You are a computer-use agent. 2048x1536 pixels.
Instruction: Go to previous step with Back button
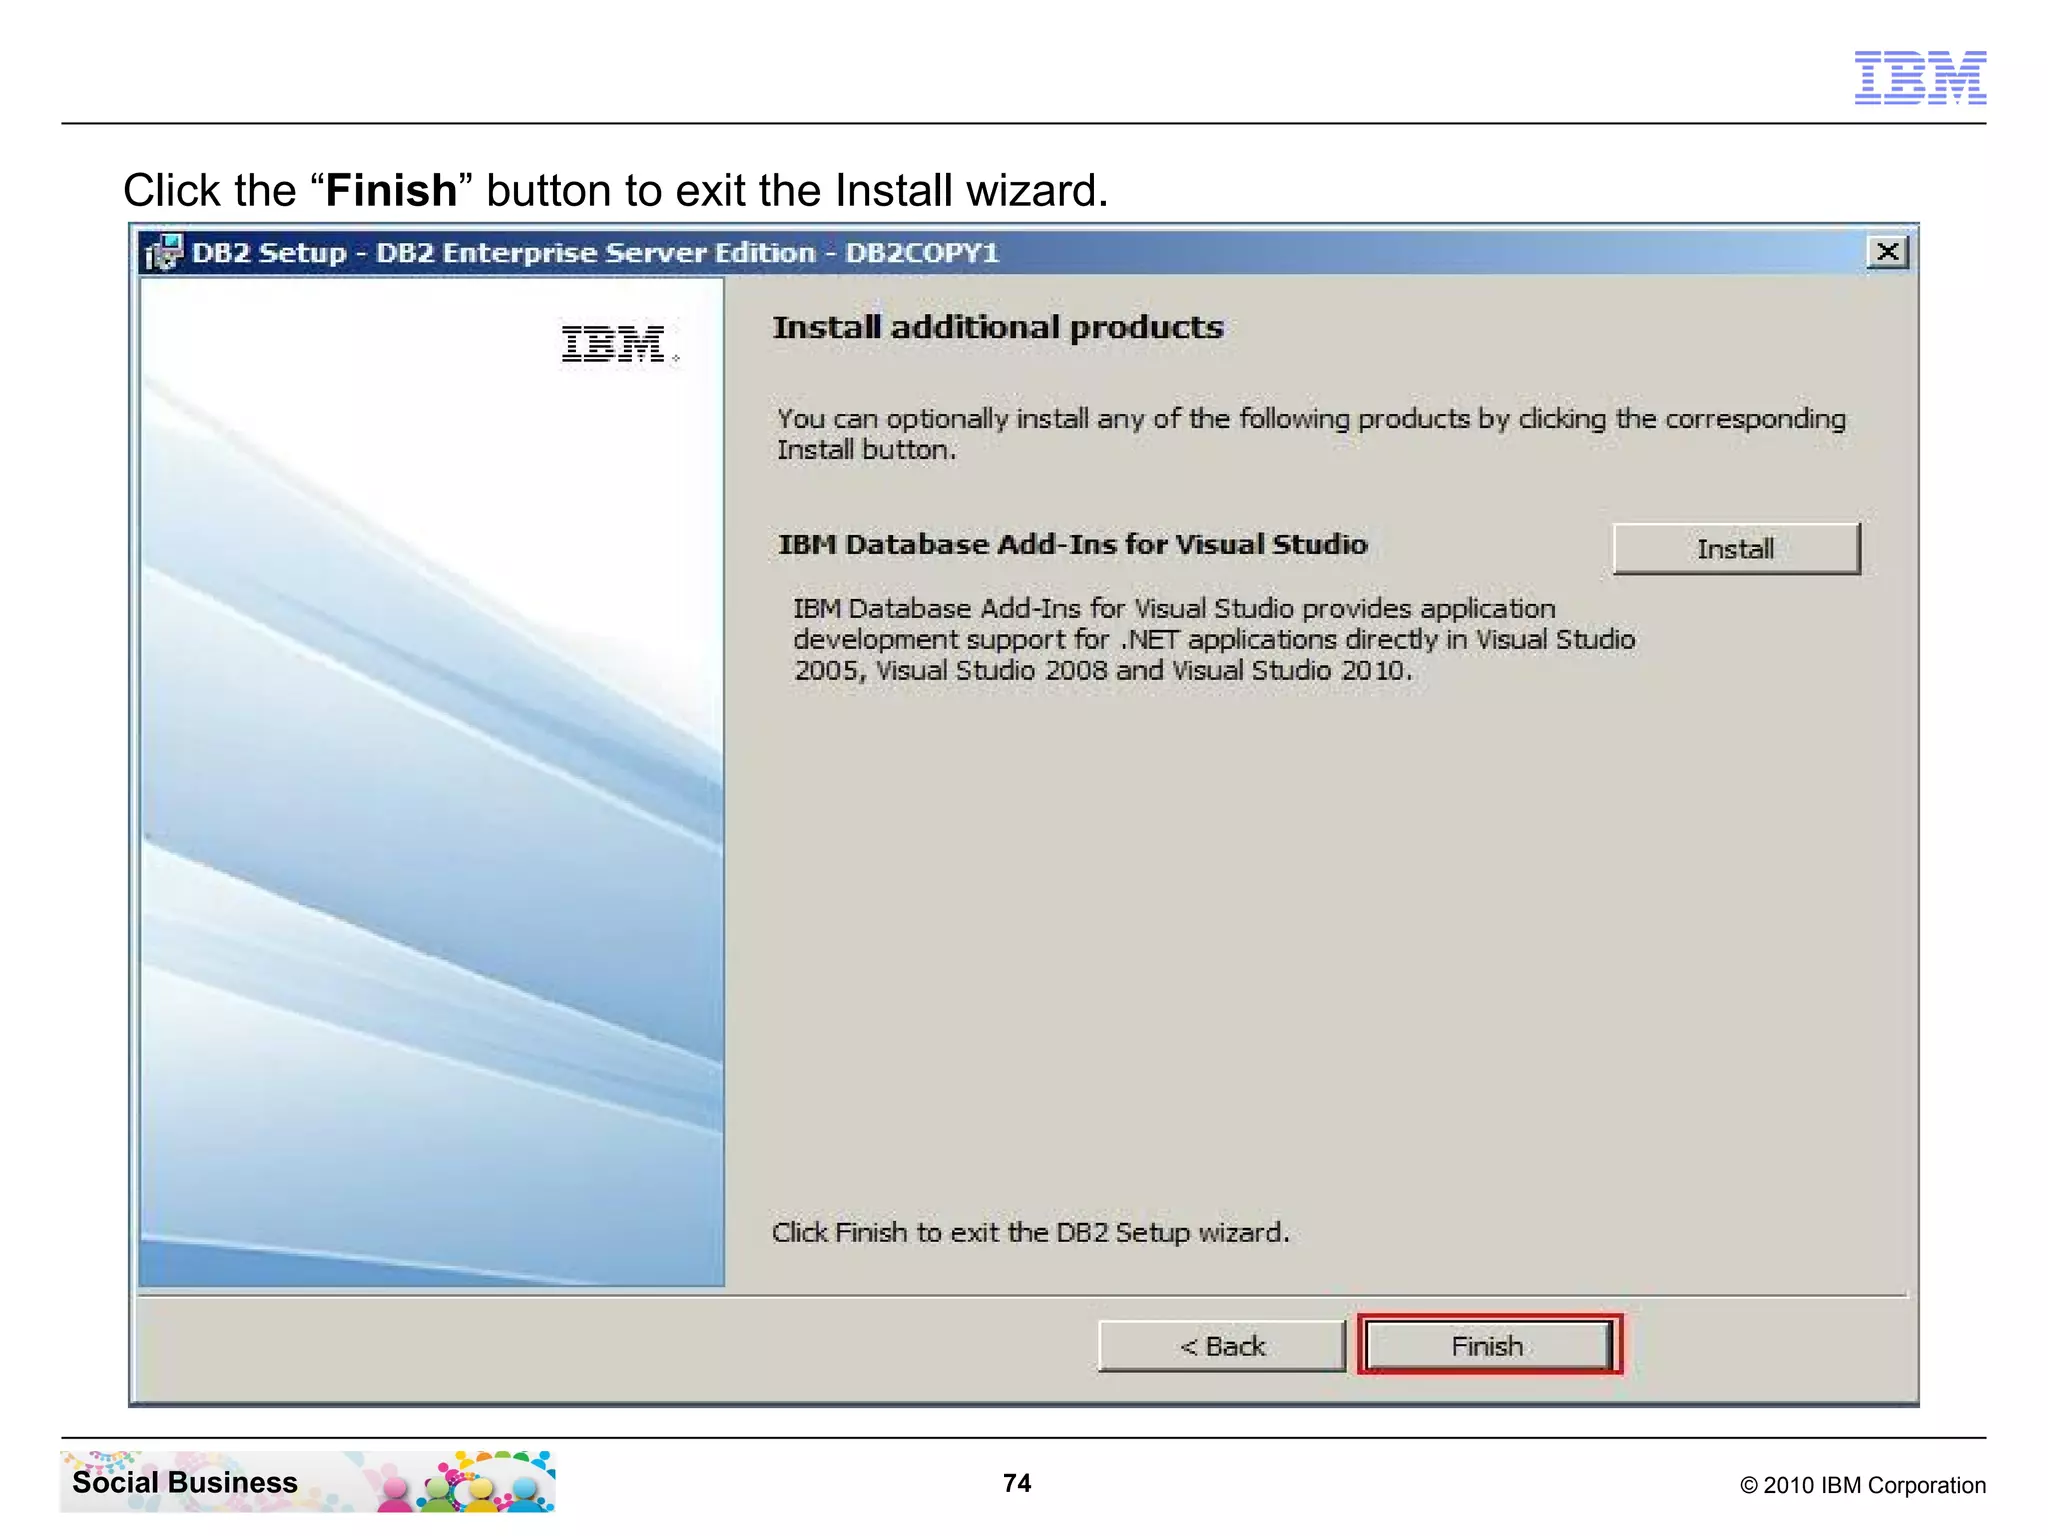pos(1222,1346)
